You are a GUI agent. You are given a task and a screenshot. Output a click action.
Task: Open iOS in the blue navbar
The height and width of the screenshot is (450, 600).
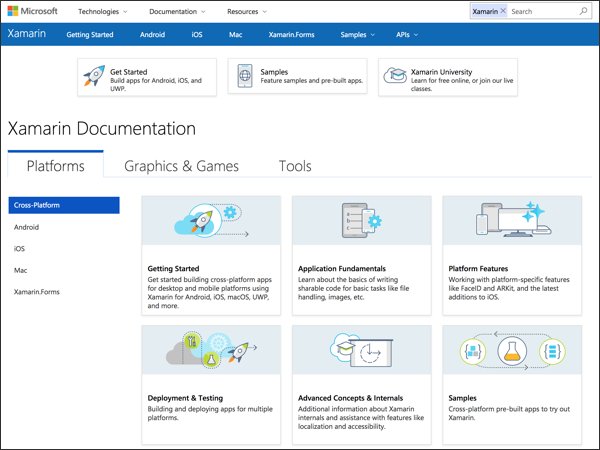[x=197, y=34]
